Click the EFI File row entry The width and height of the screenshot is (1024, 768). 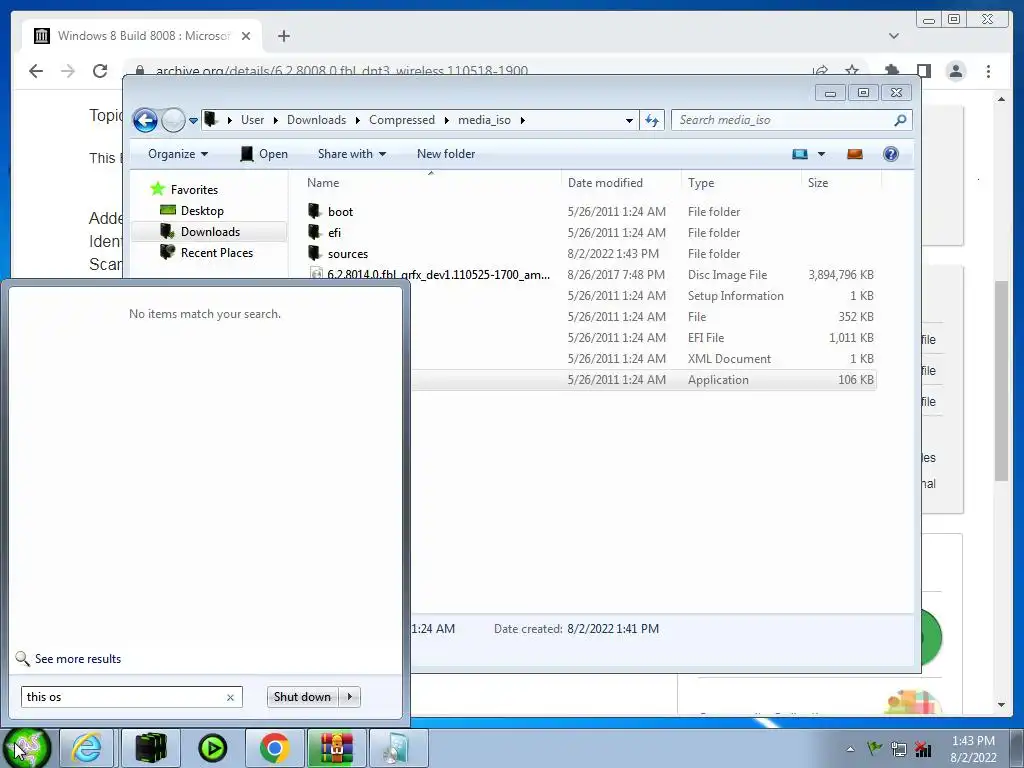pos(644,338)
